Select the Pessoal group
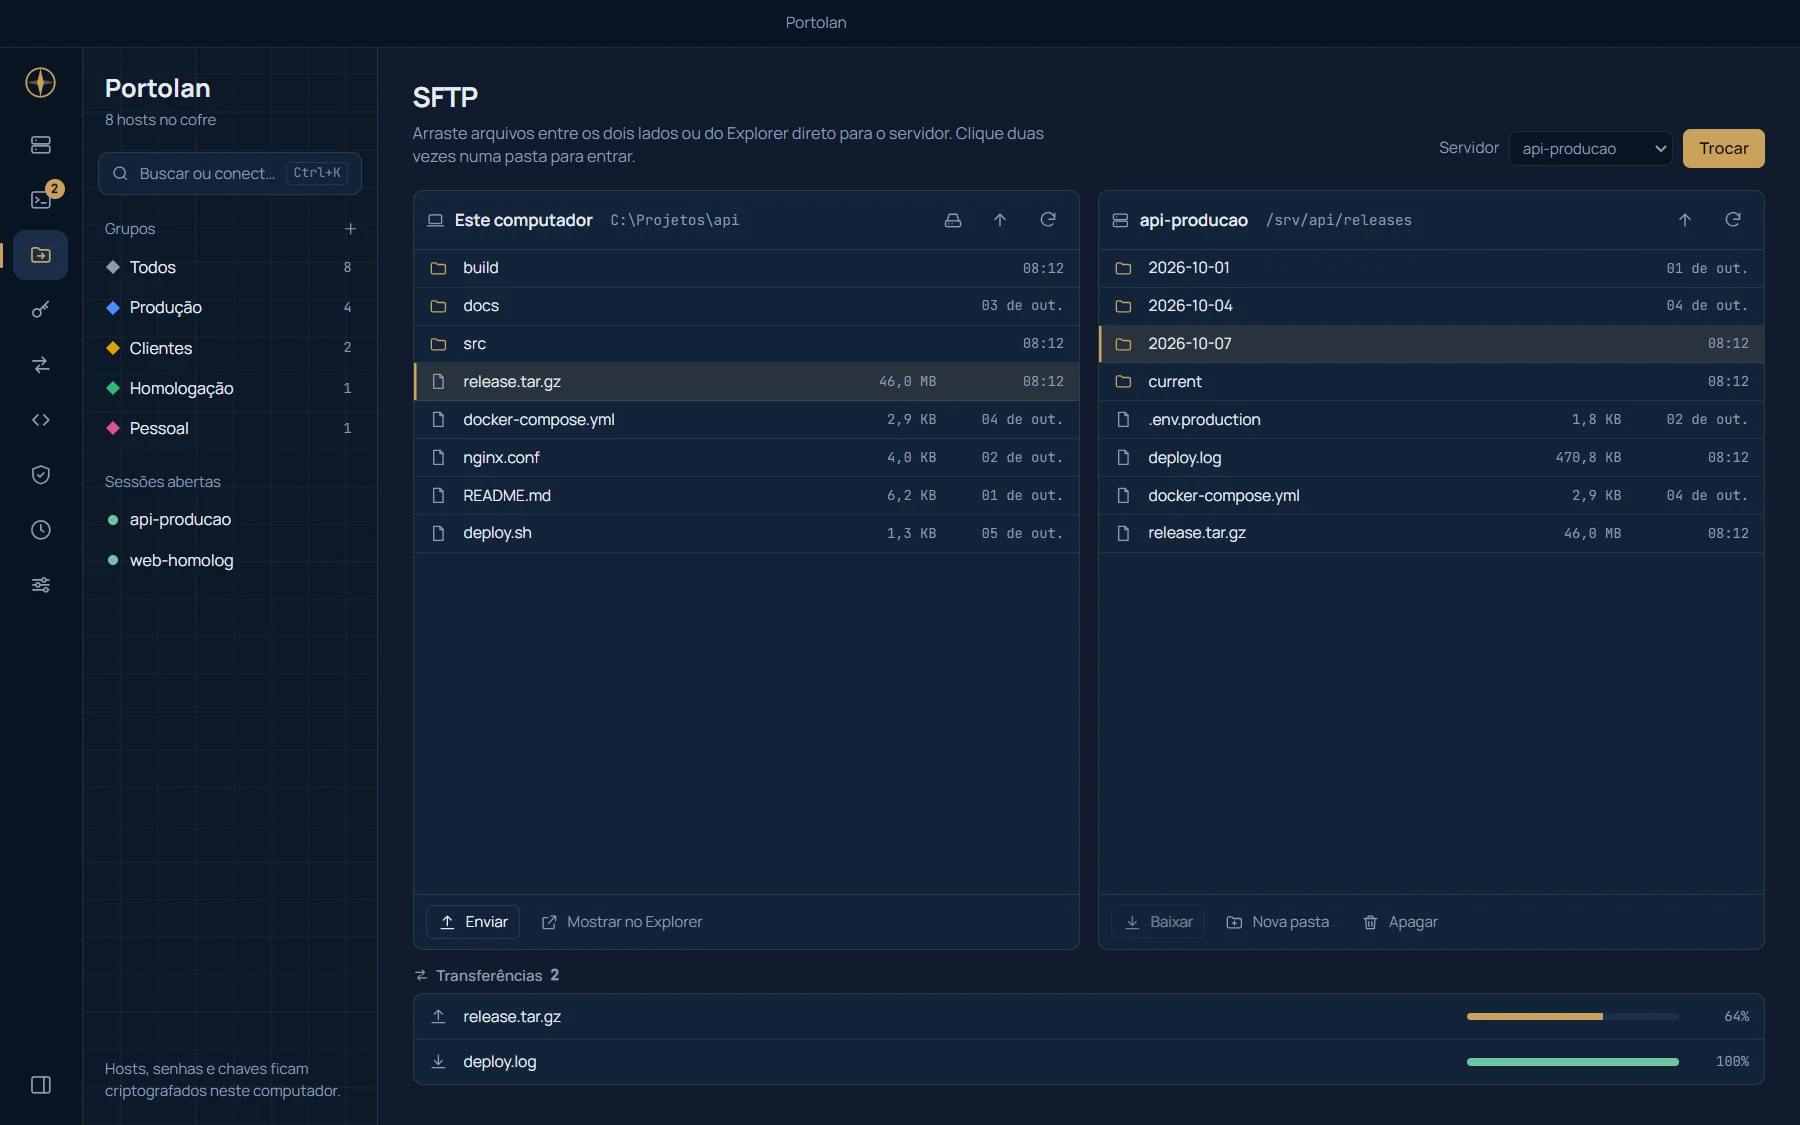The height and width of the screenshot is (1125, 1800). click(230, 428)
